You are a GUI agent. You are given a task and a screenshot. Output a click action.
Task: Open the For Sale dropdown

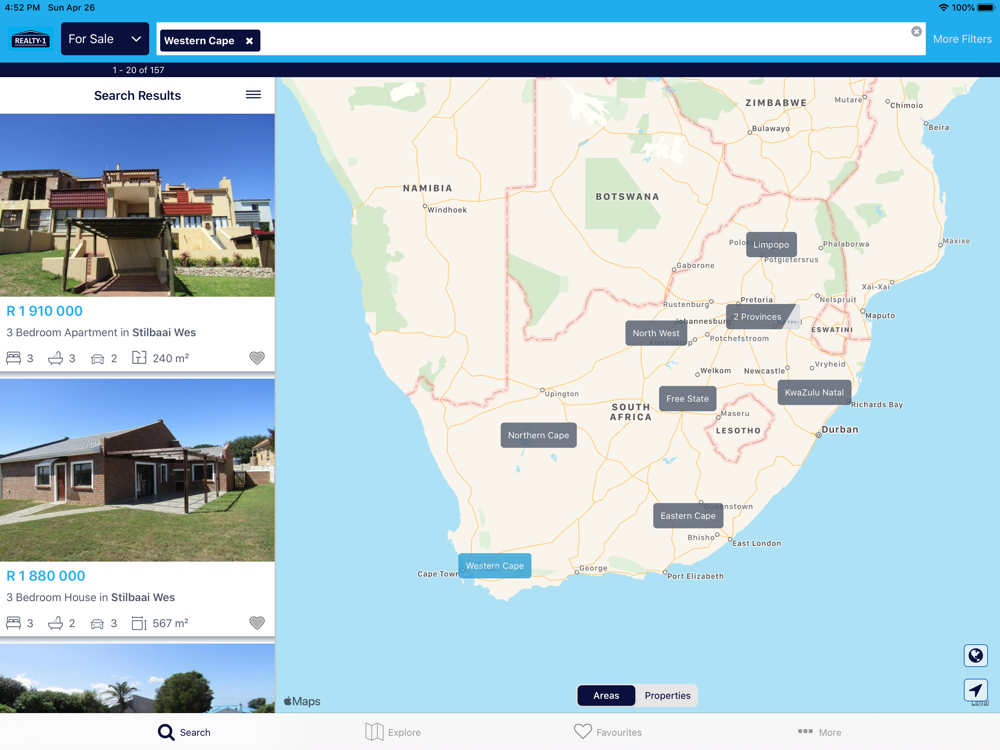pyautogui.click(x=105, y=39)
